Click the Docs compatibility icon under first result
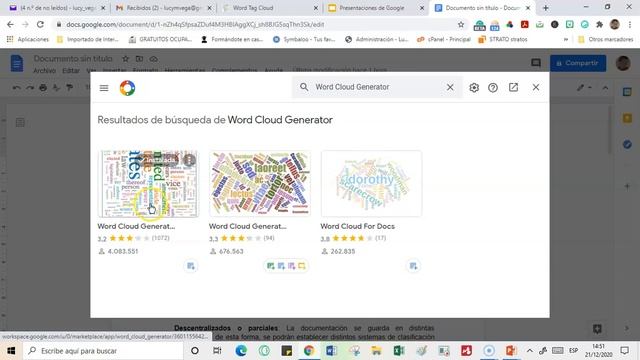Screen dimensions: 640x360 pos(191,266)
